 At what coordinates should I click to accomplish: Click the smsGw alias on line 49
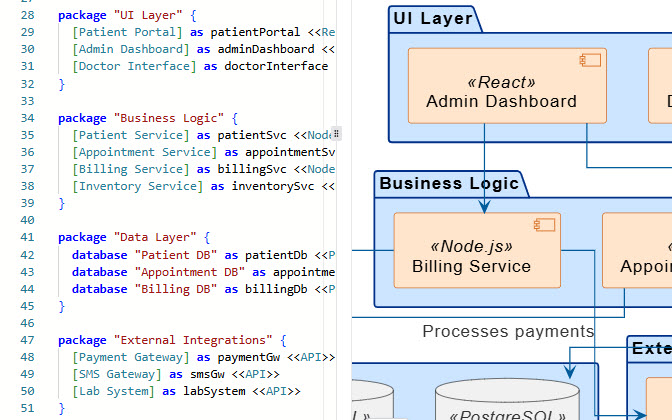tap(207, 375)
